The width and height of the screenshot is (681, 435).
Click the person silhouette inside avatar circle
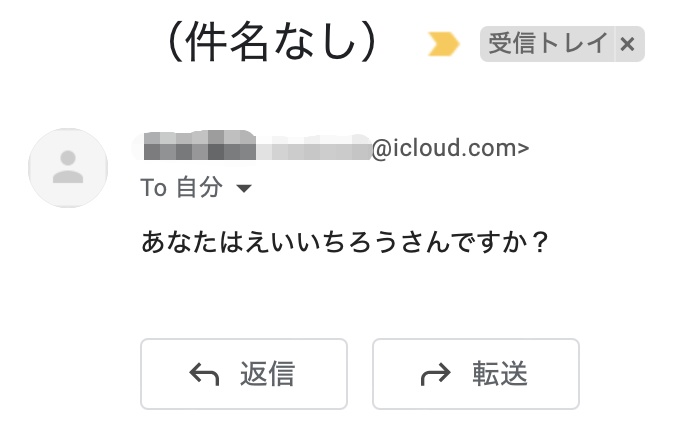click(68, 167)
